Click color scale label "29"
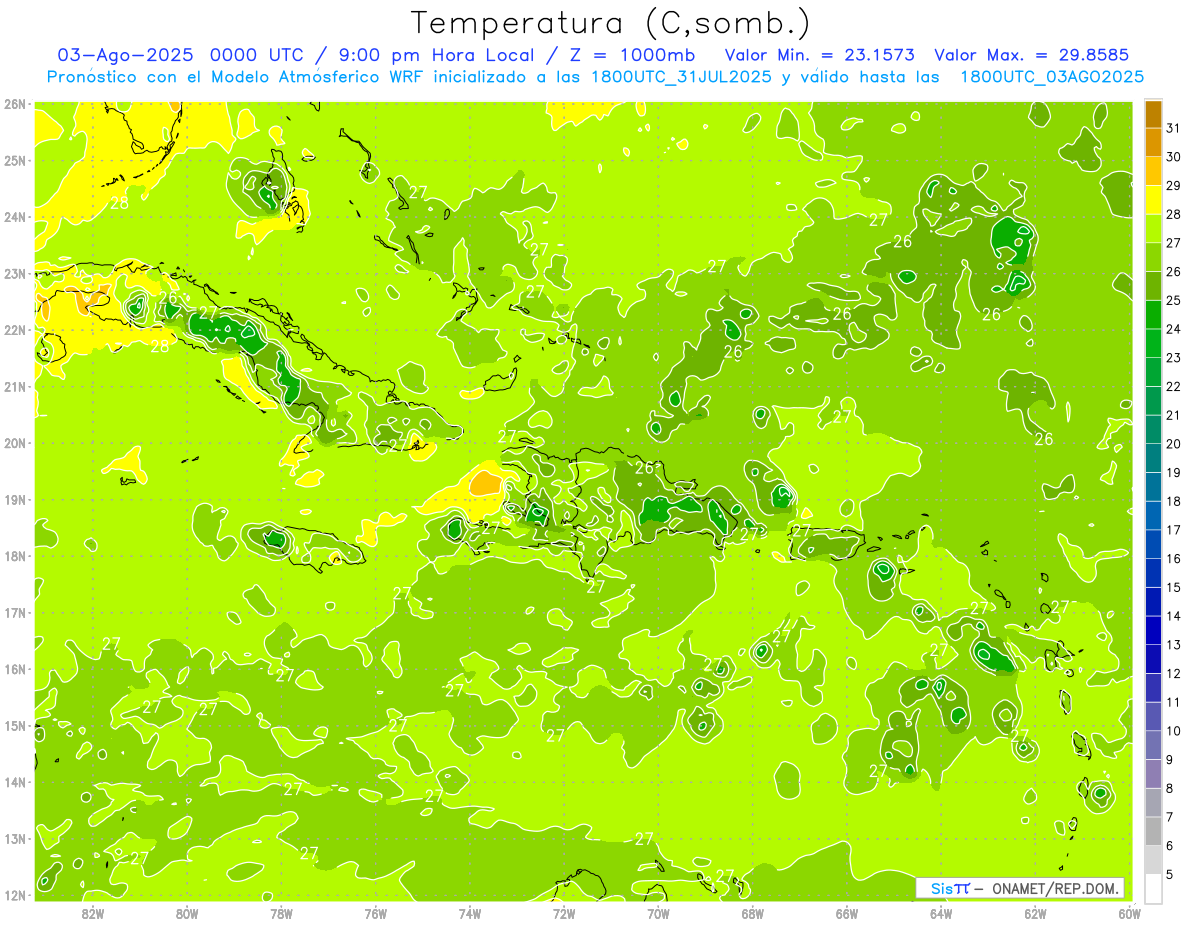The image size is (1200, 927). tap(1174, 186)
